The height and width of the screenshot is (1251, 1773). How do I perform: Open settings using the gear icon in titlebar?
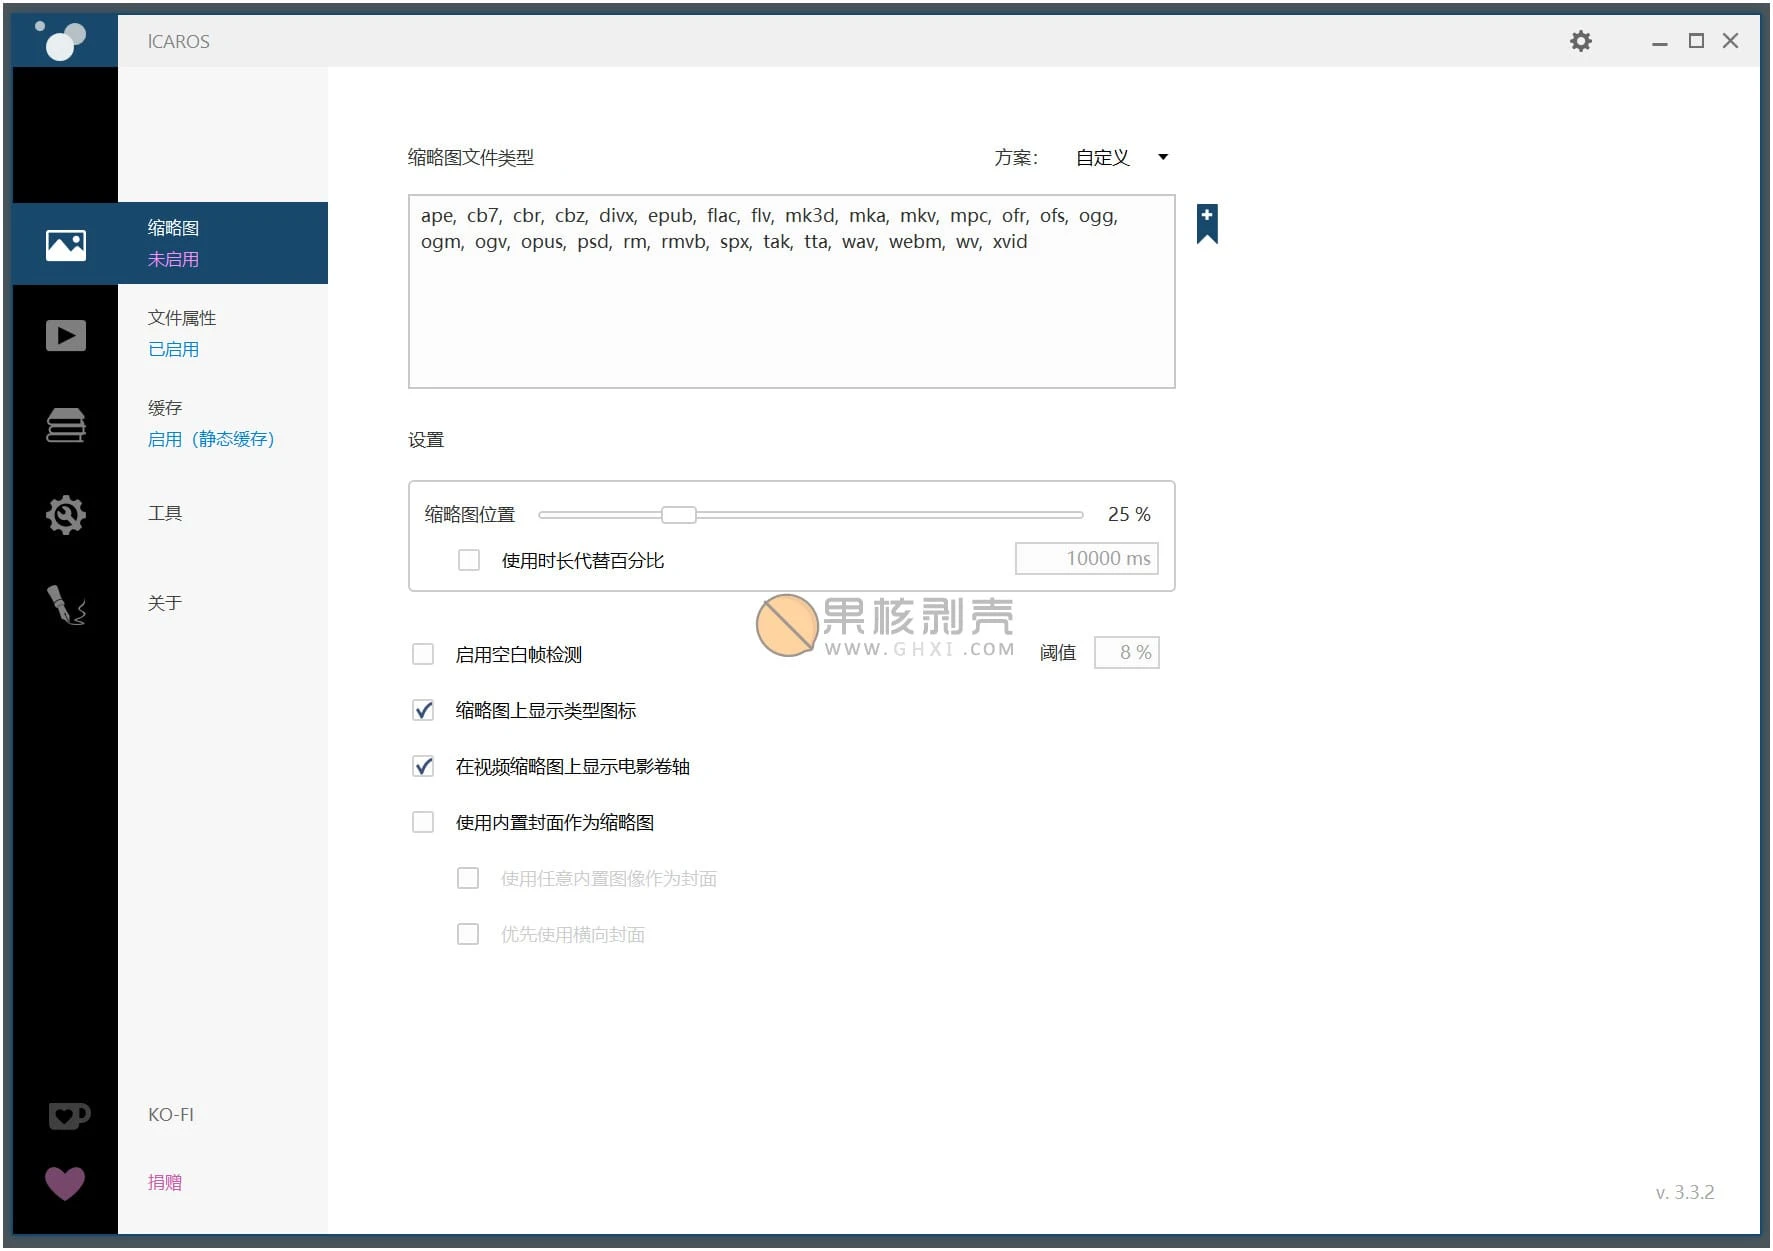click(1580, 41)
